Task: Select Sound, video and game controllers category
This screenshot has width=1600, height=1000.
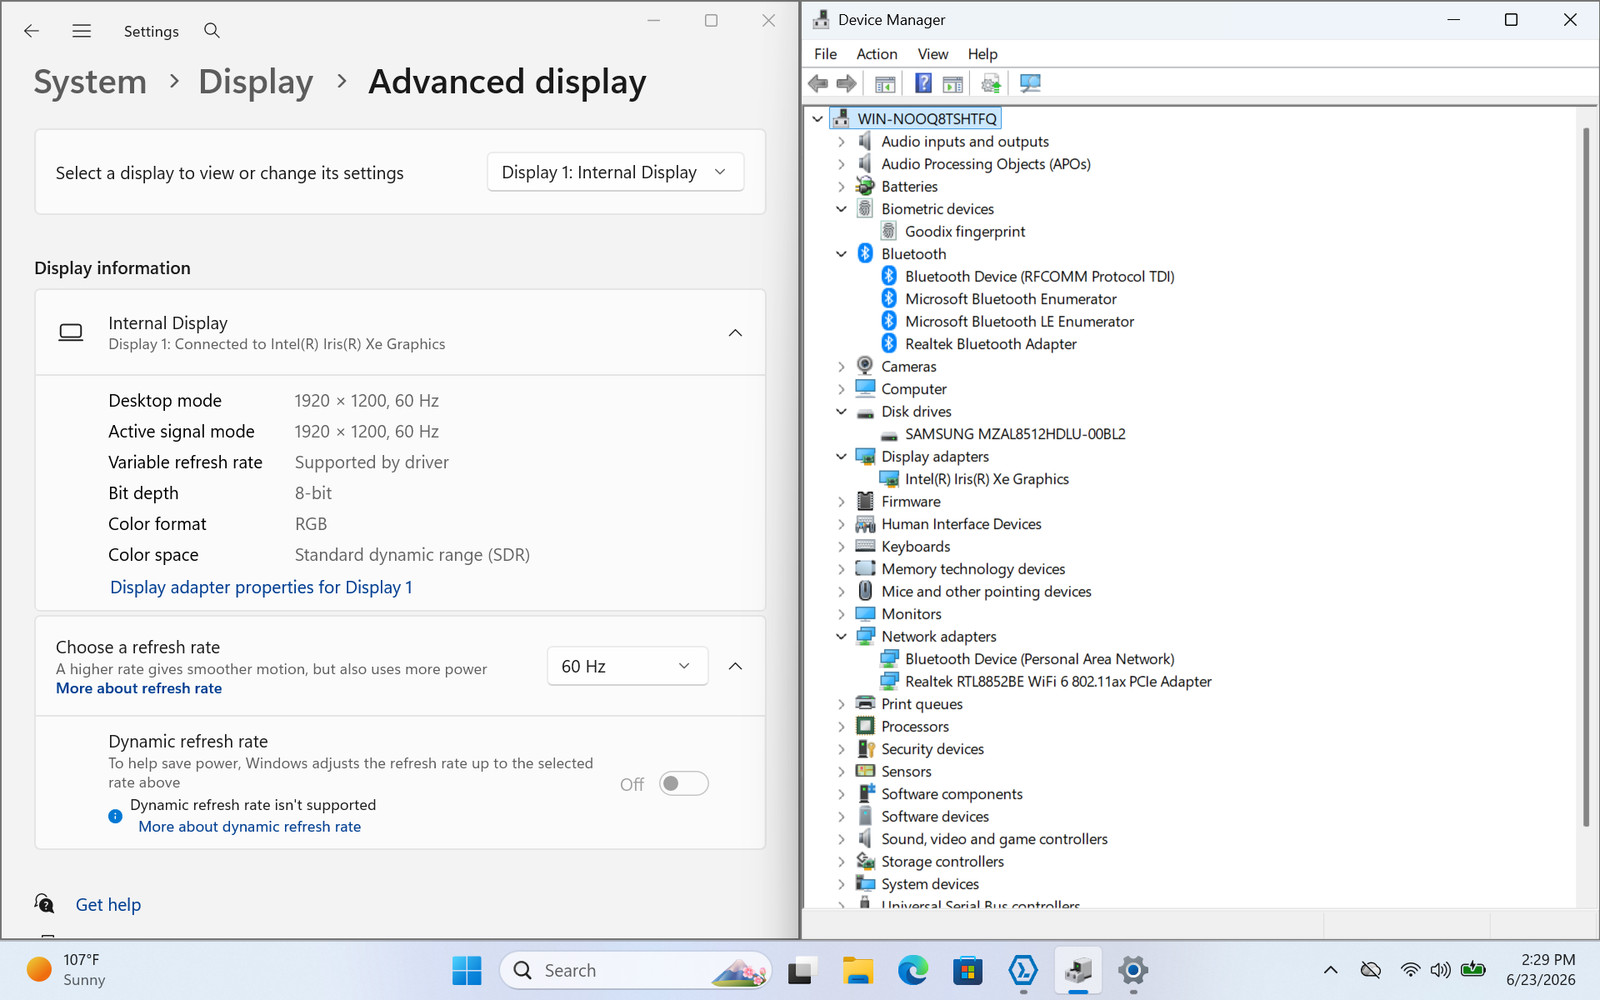Action: 995,839
